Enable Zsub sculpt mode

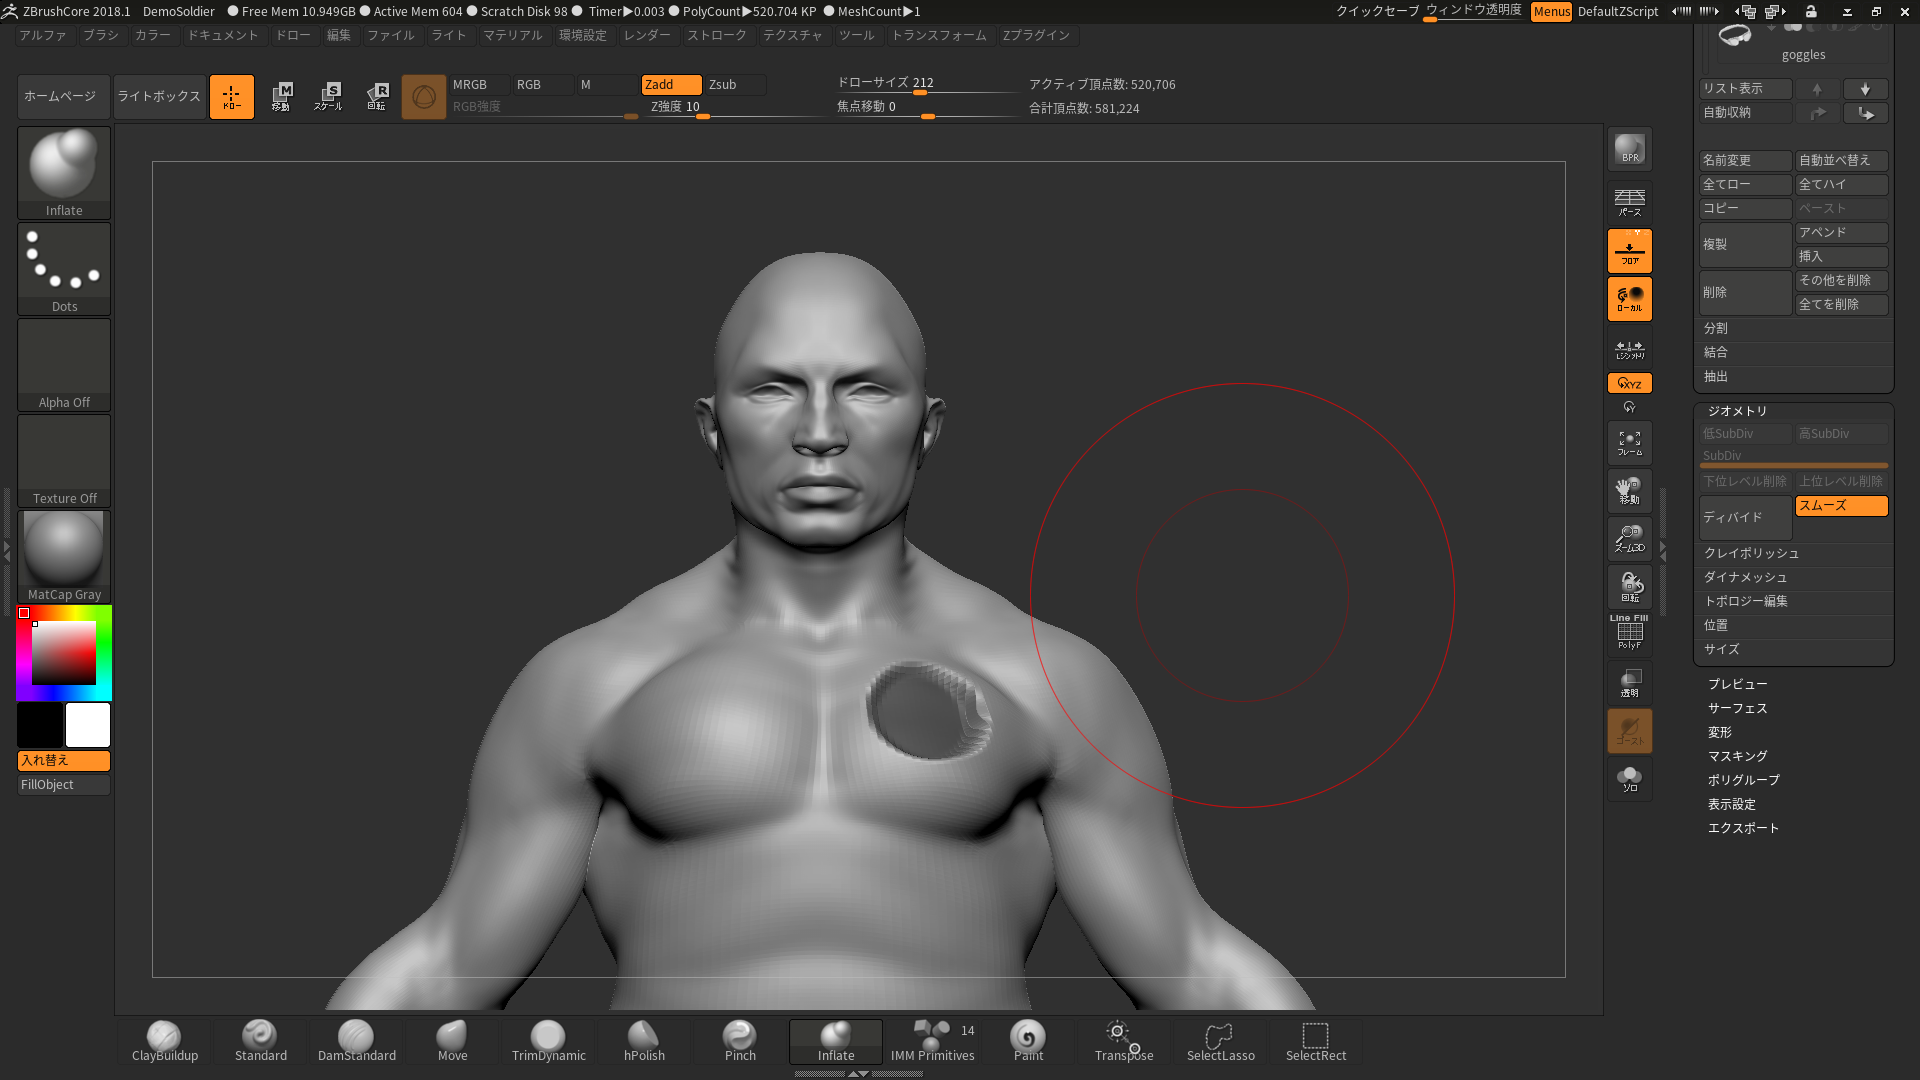click(735, 85)
